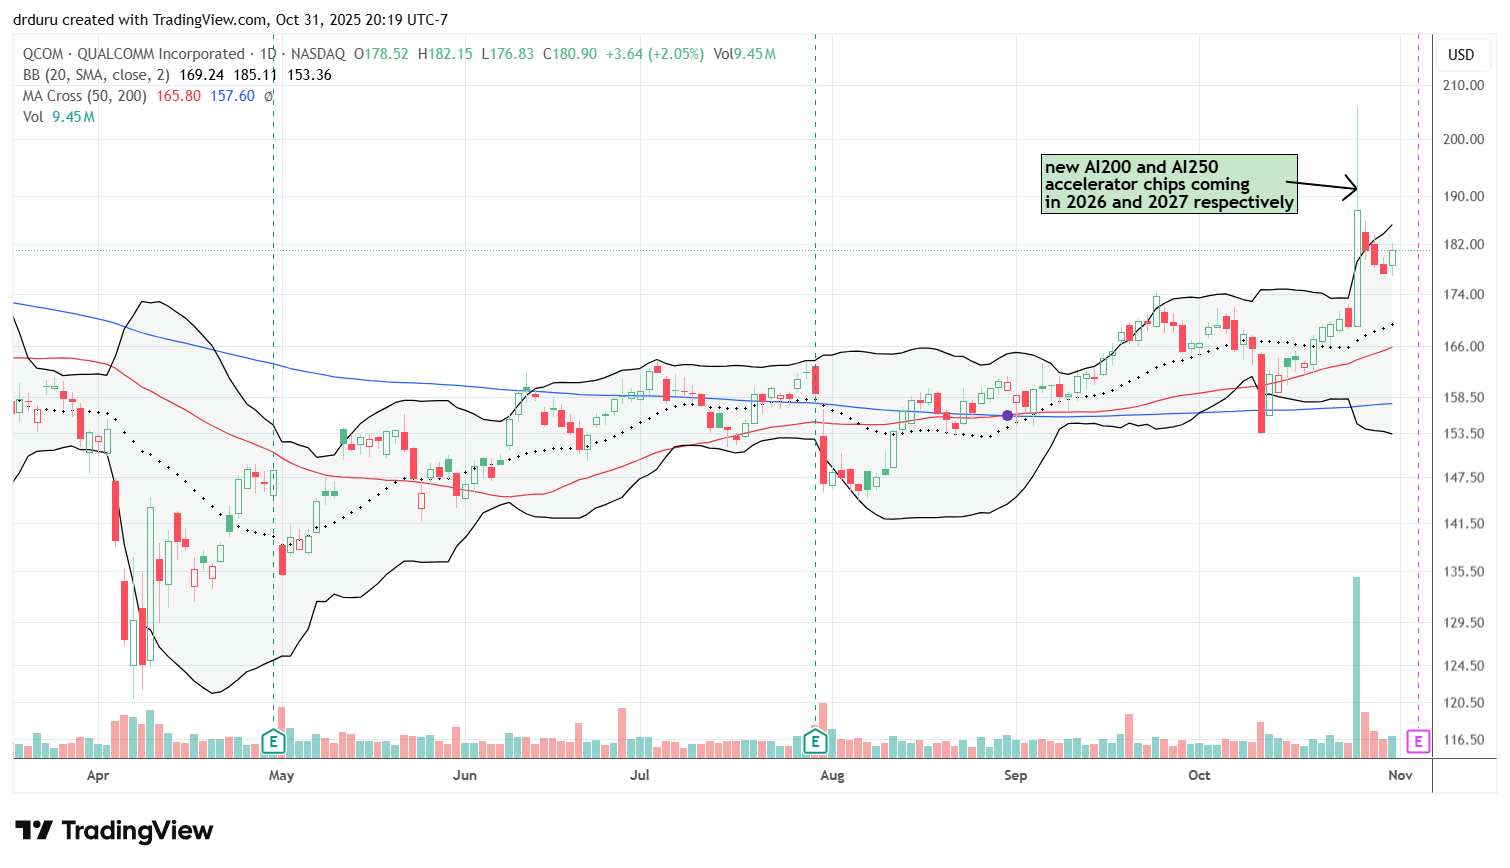
Task: Select the AI200 and AI250 annotation text box
Action: coord(1168,184)
